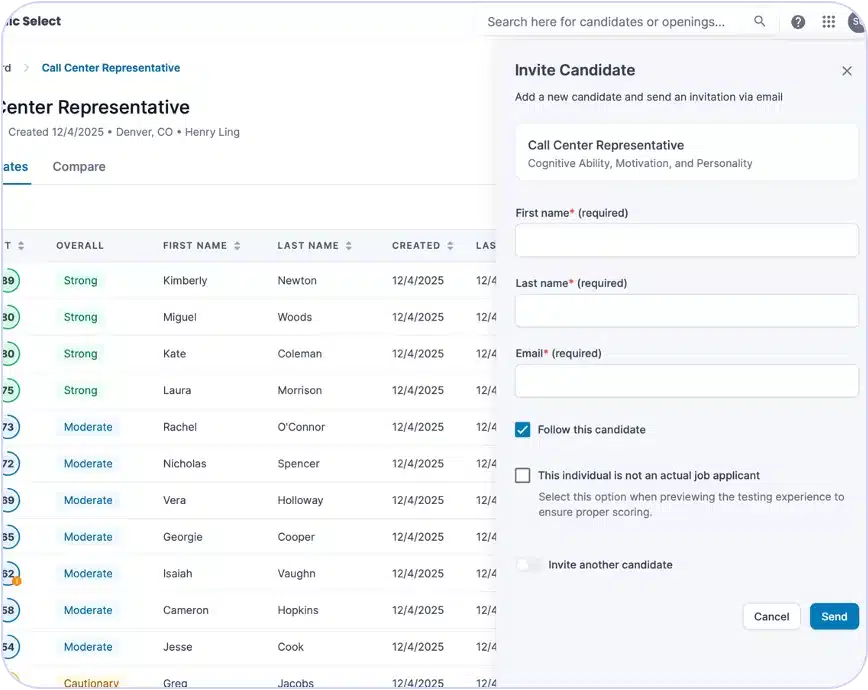Select last name O'Connor
The image size is (868, 690).
coord(301,426)
